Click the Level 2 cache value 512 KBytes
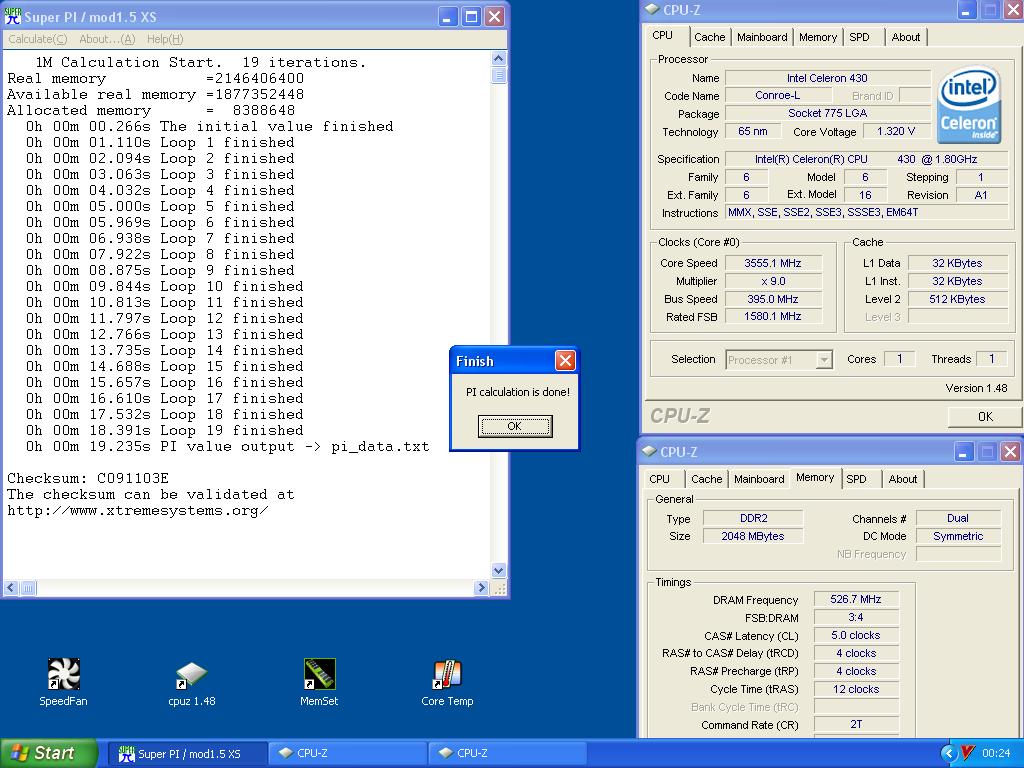This screenshot has height=768, width=1024. [x=957, y=299]
